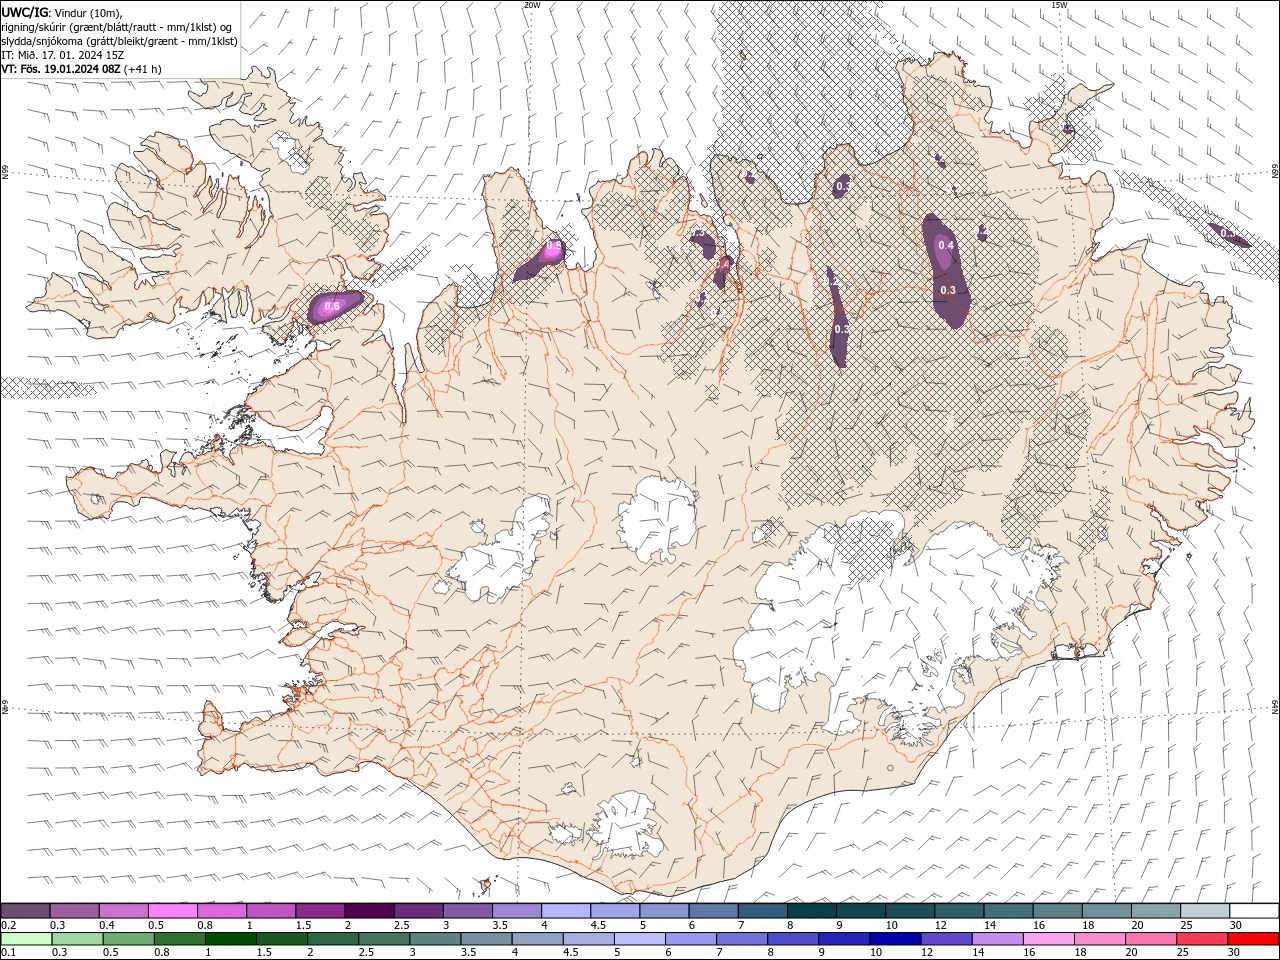Viewport: 1280px width, 960px height.
Task: Click the '20W' longitude label
Action: click(532, 5)
